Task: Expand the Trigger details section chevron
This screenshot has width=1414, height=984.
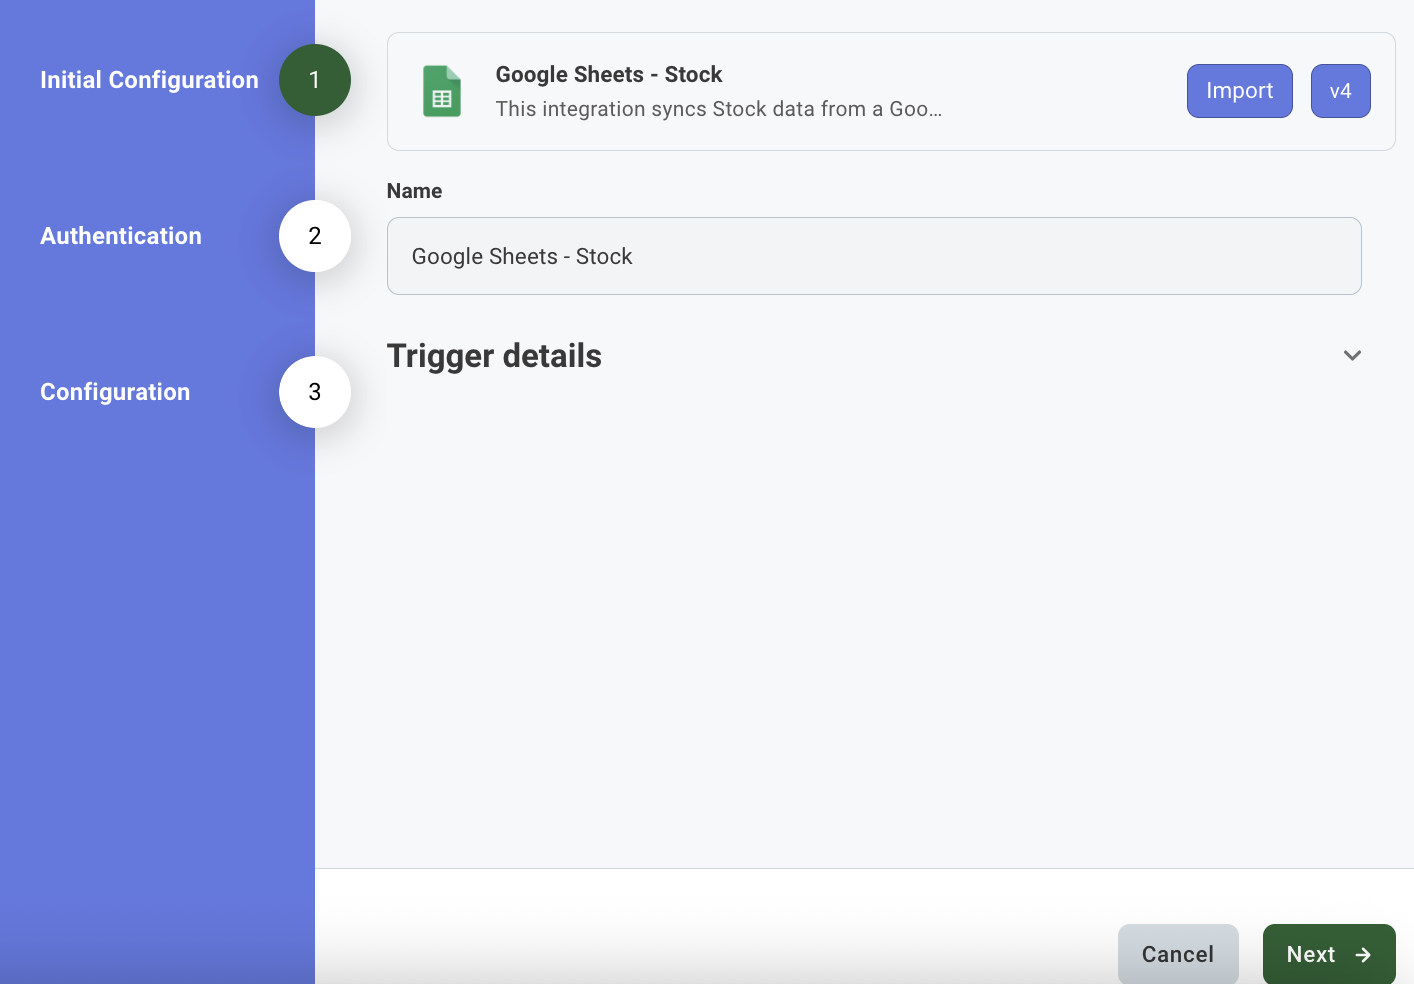Action: coord(1352,356)
